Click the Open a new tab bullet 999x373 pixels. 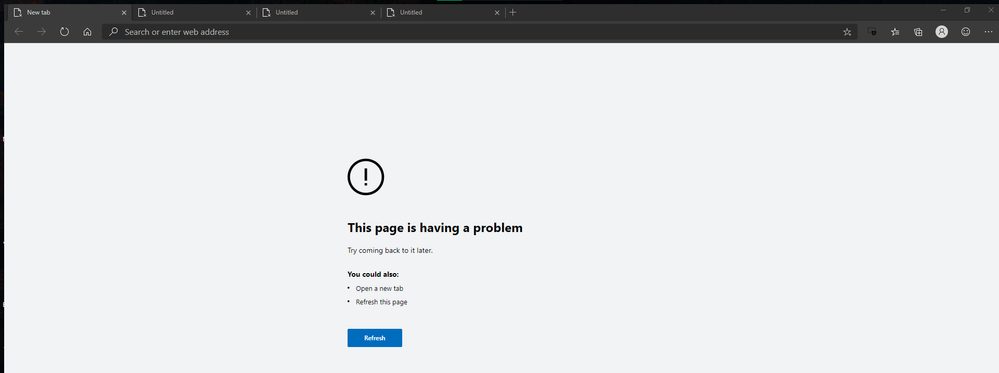(379, 288)
